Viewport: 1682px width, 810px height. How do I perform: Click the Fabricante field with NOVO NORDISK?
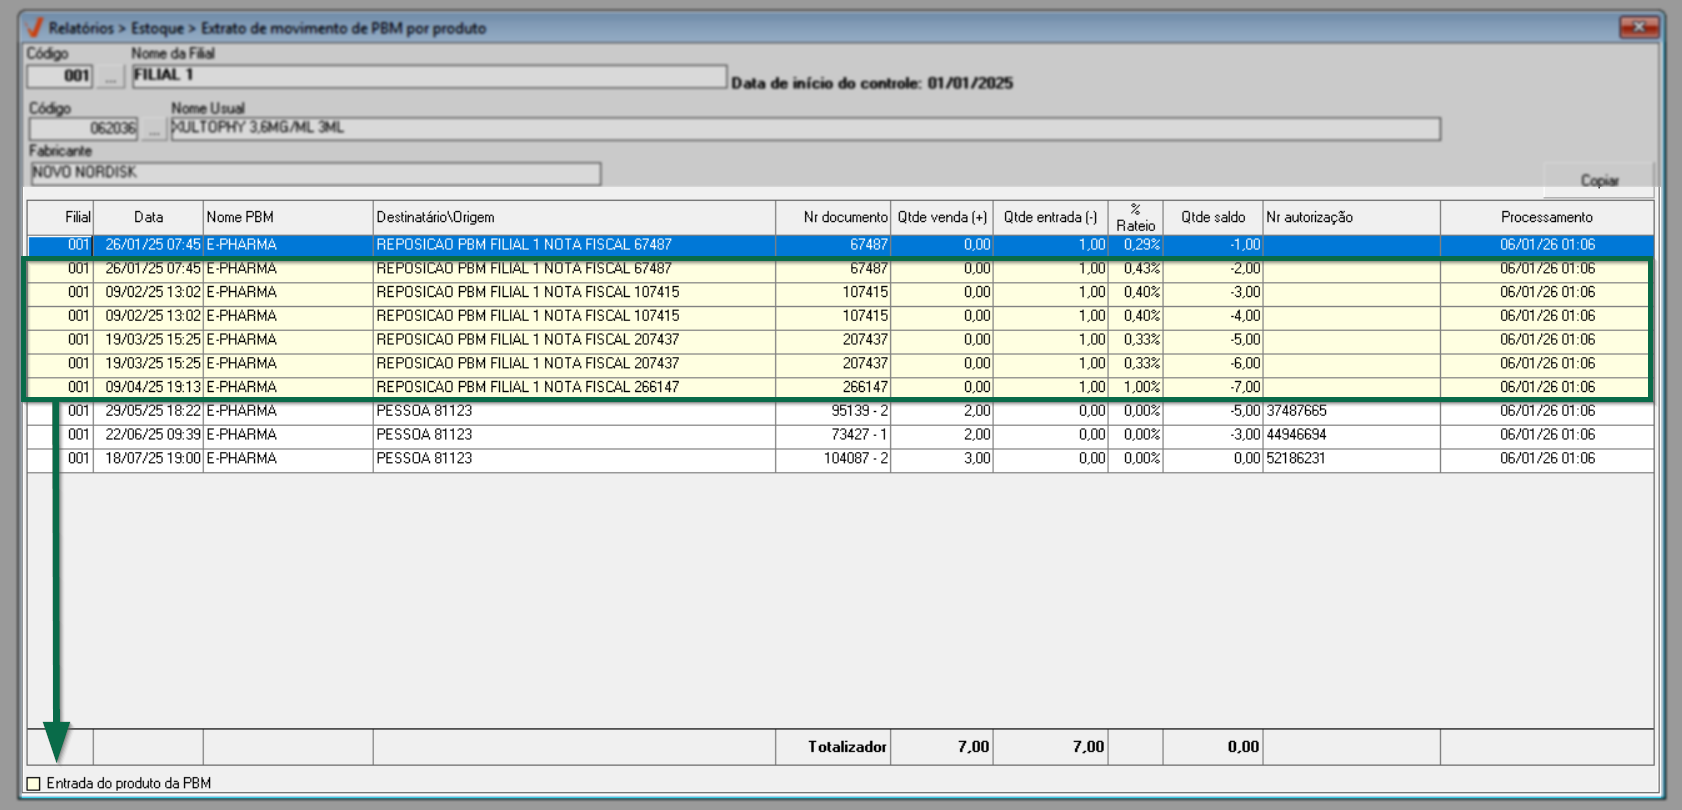(x=314, y=173)
